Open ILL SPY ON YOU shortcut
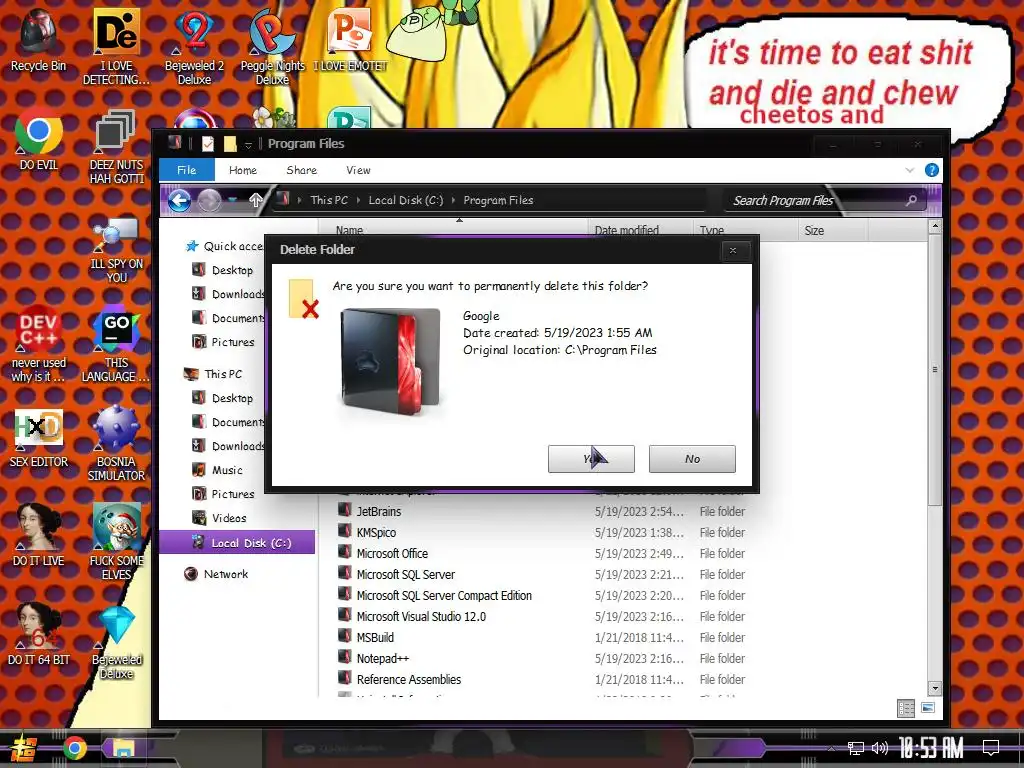 116,250
